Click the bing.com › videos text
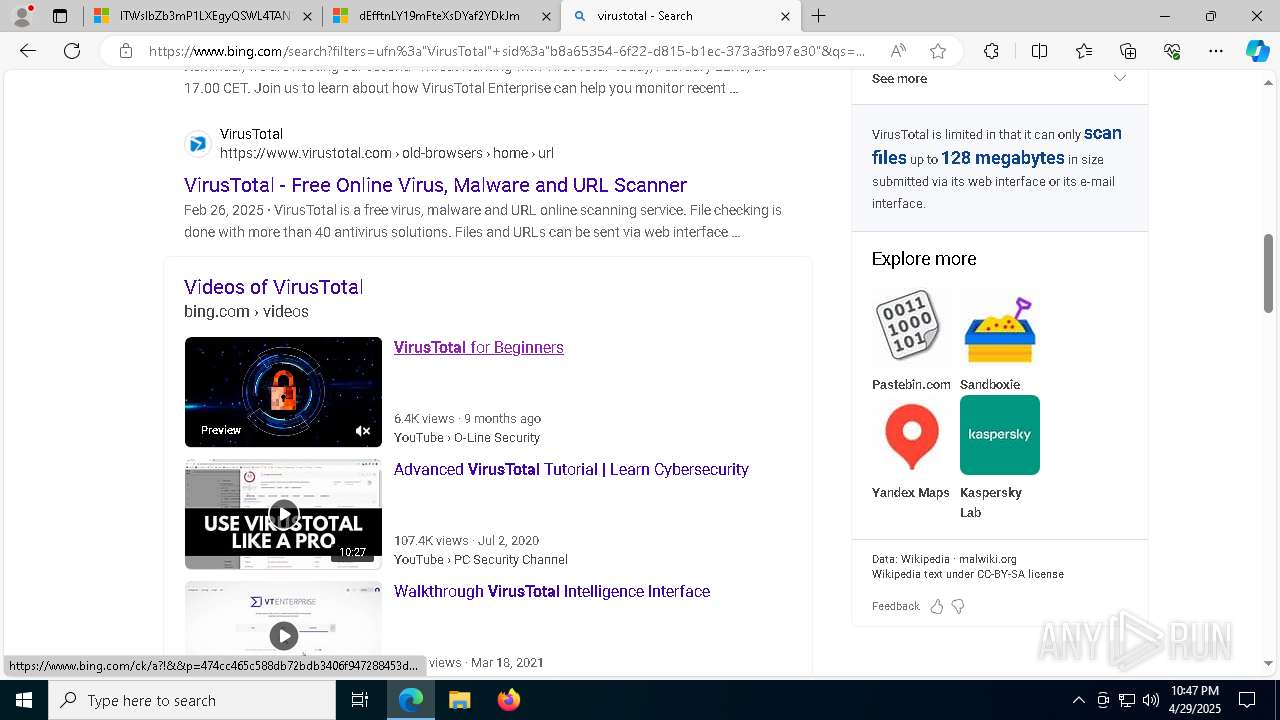 pyautogui.click(x=246, y=311)
